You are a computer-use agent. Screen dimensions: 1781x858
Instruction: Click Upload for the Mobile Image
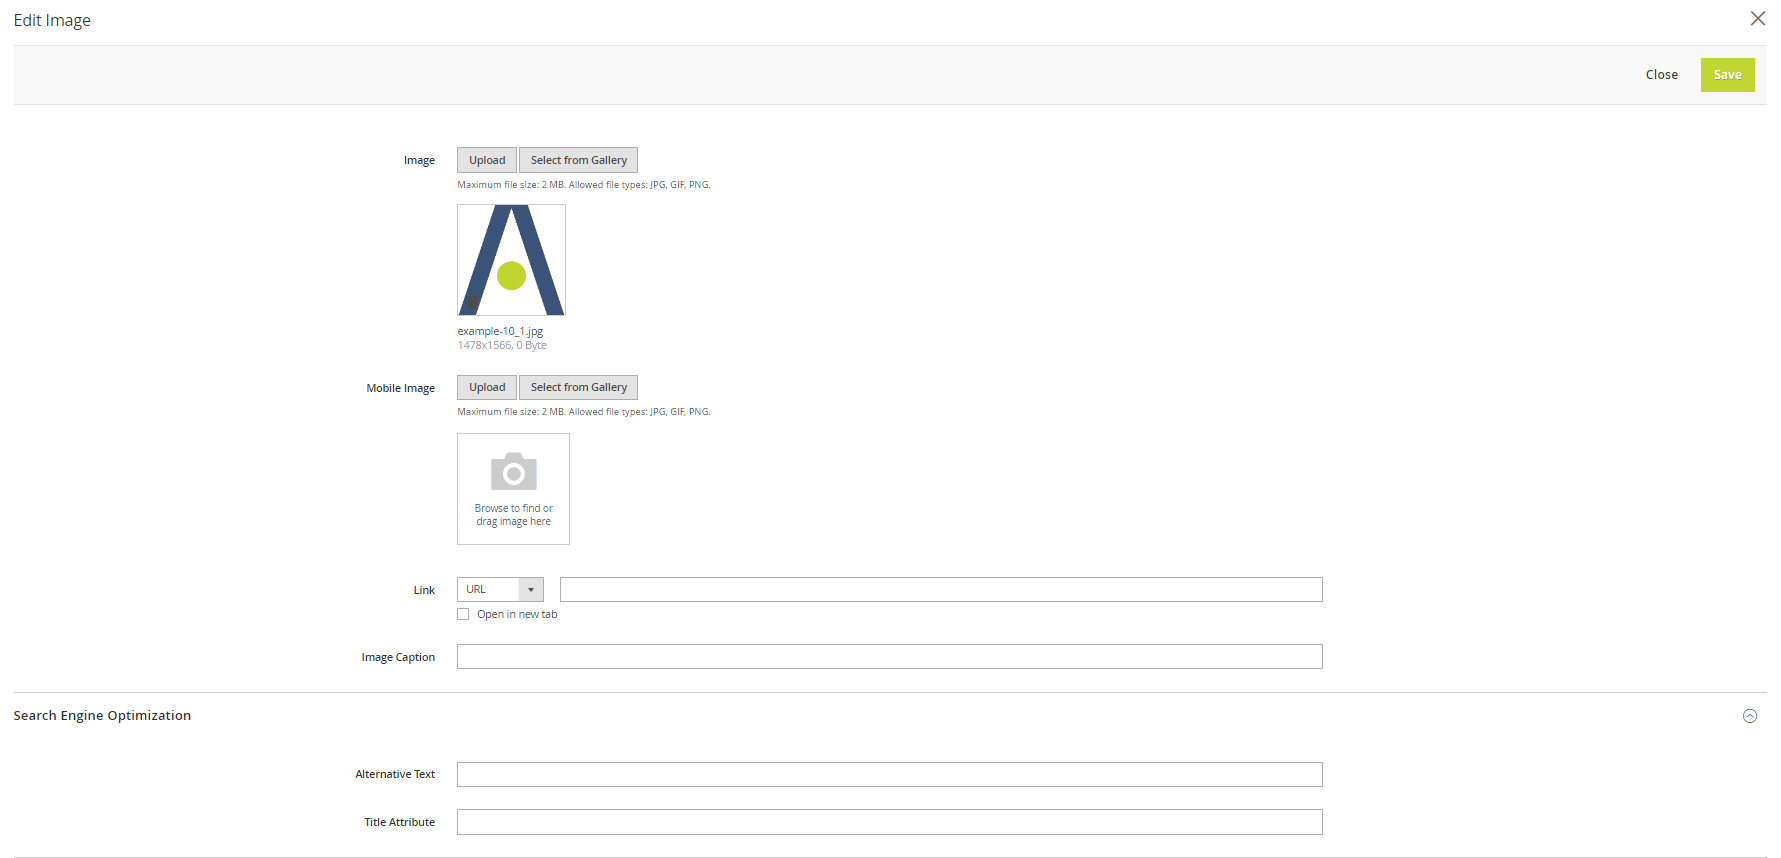tap(487, 387)
